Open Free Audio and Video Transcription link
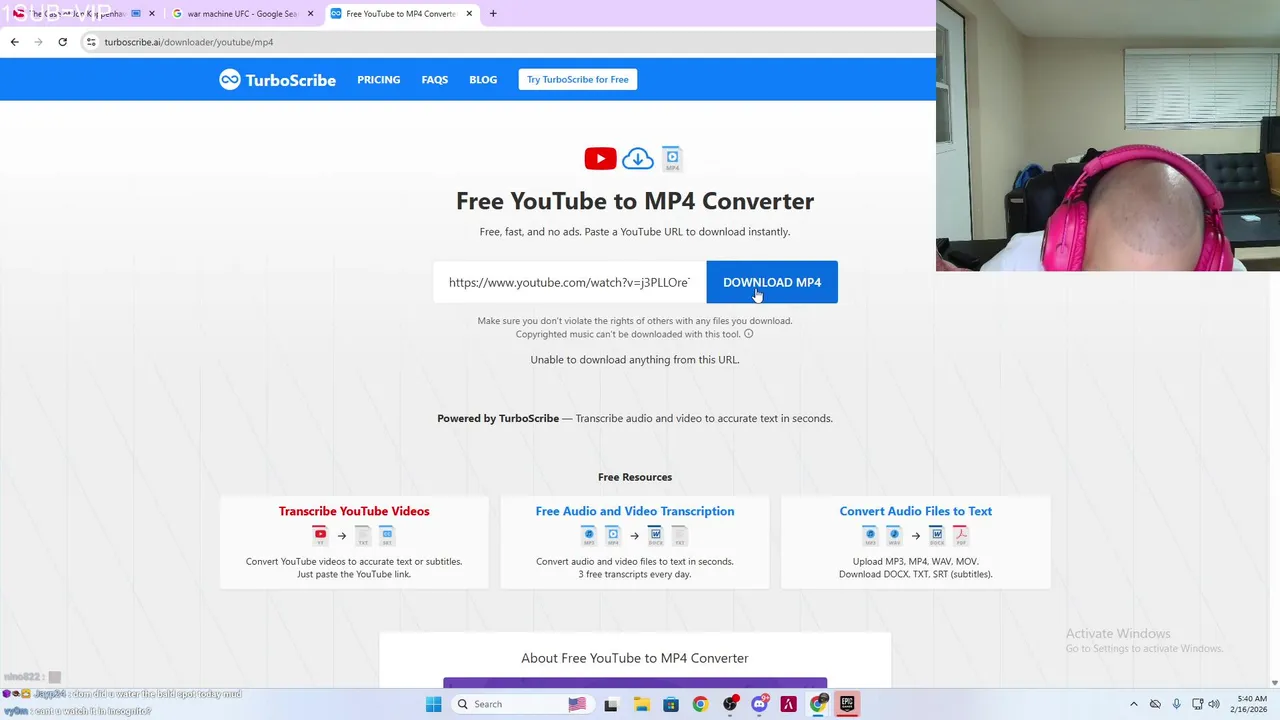This screenshot has width=1280, height=720. coord(634,511)
